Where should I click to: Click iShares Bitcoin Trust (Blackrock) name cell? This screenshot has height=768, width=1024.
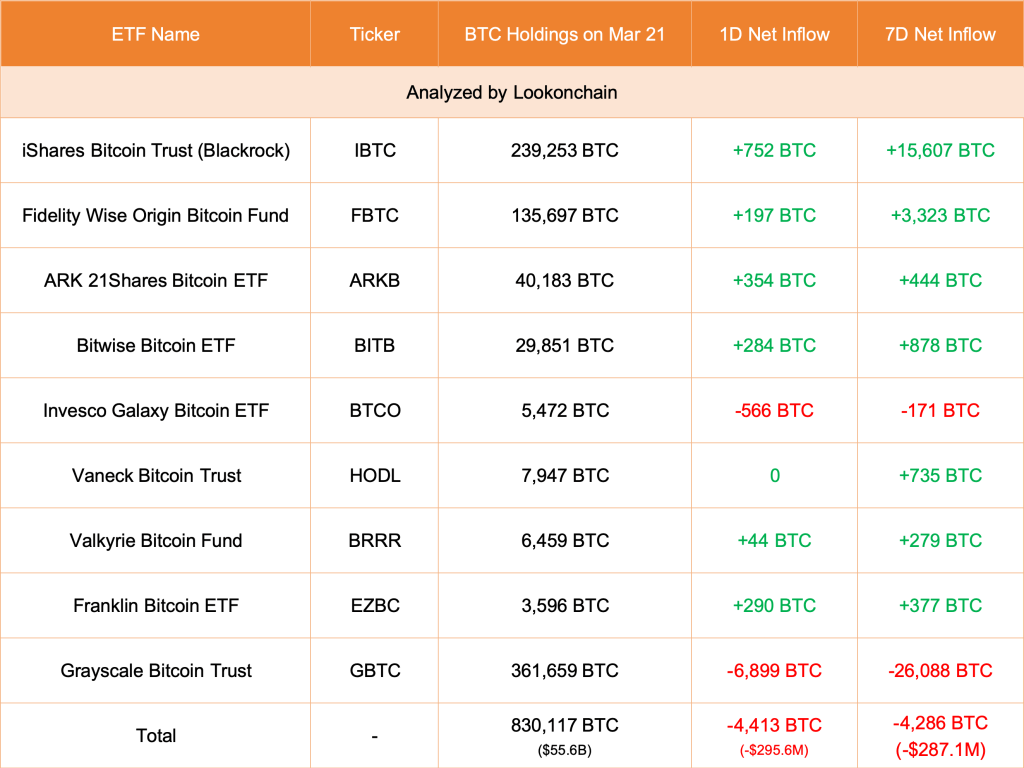[x=155, y=151]
